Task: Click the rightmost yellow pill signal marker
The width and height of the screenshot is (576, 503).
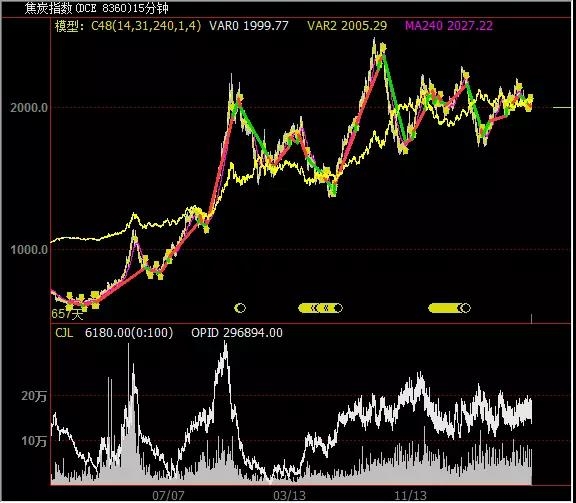Action: (449, 308)
